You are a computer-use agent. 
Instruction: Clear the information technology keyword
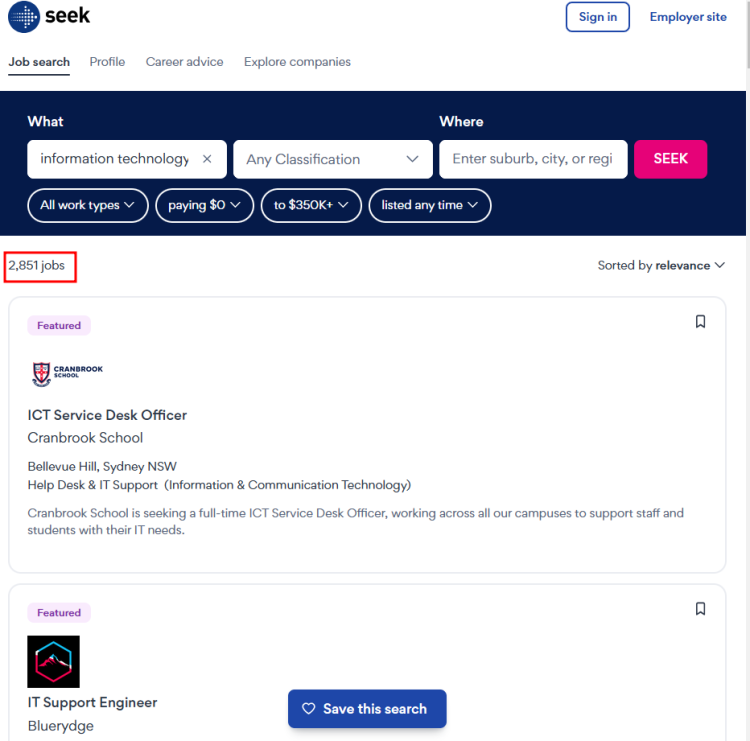tap(207, 159)
